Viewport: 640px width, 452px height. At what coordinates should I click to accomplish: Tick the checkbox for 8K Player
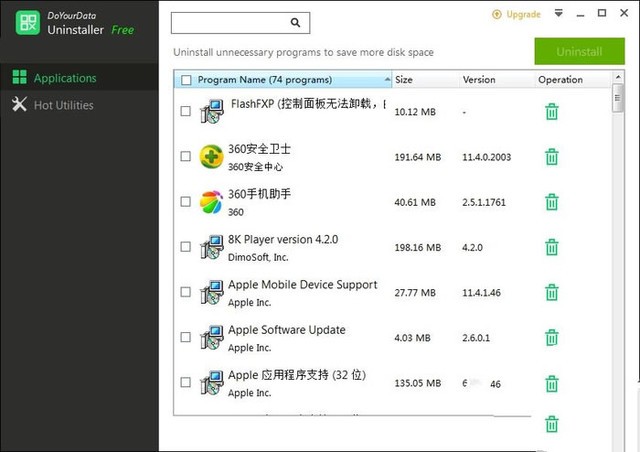185,247
